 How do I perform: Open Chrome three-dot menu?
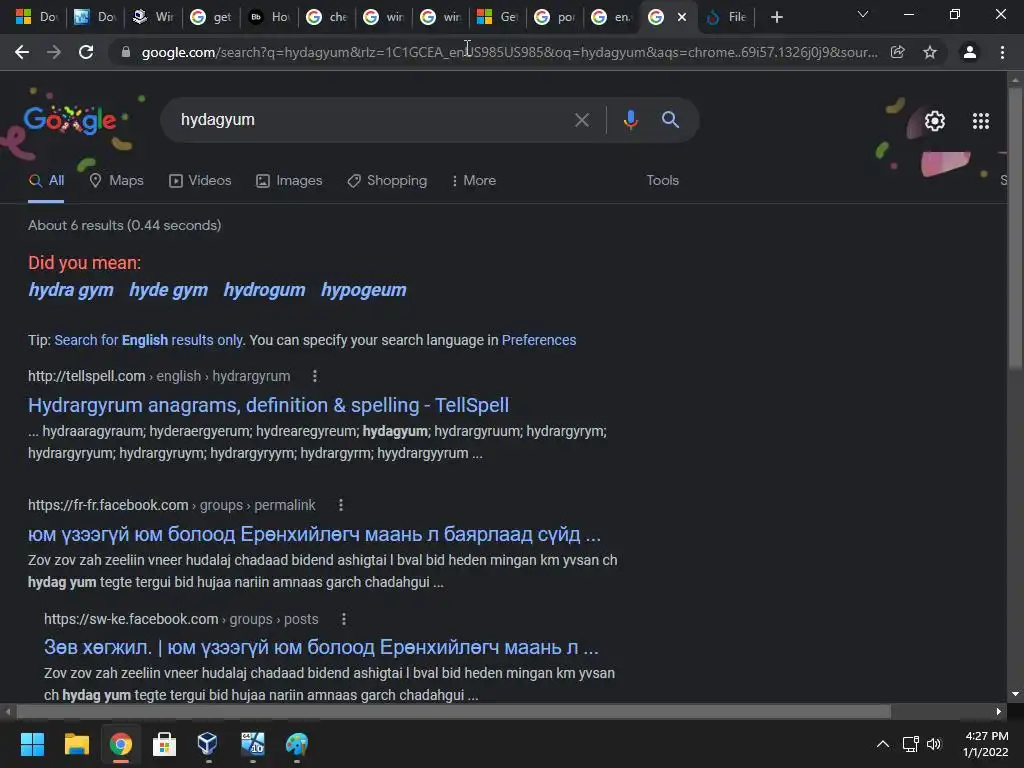[x=1002, y=52]
